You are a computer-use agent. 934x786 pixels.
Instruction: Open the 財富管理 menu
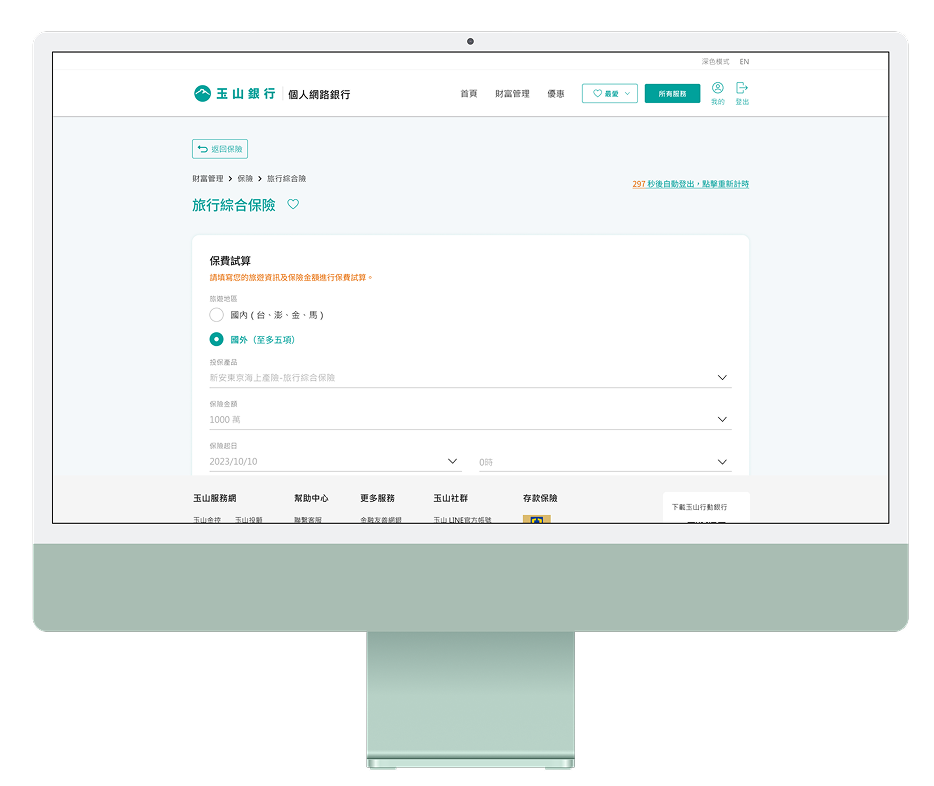click(x=512, y=94)
